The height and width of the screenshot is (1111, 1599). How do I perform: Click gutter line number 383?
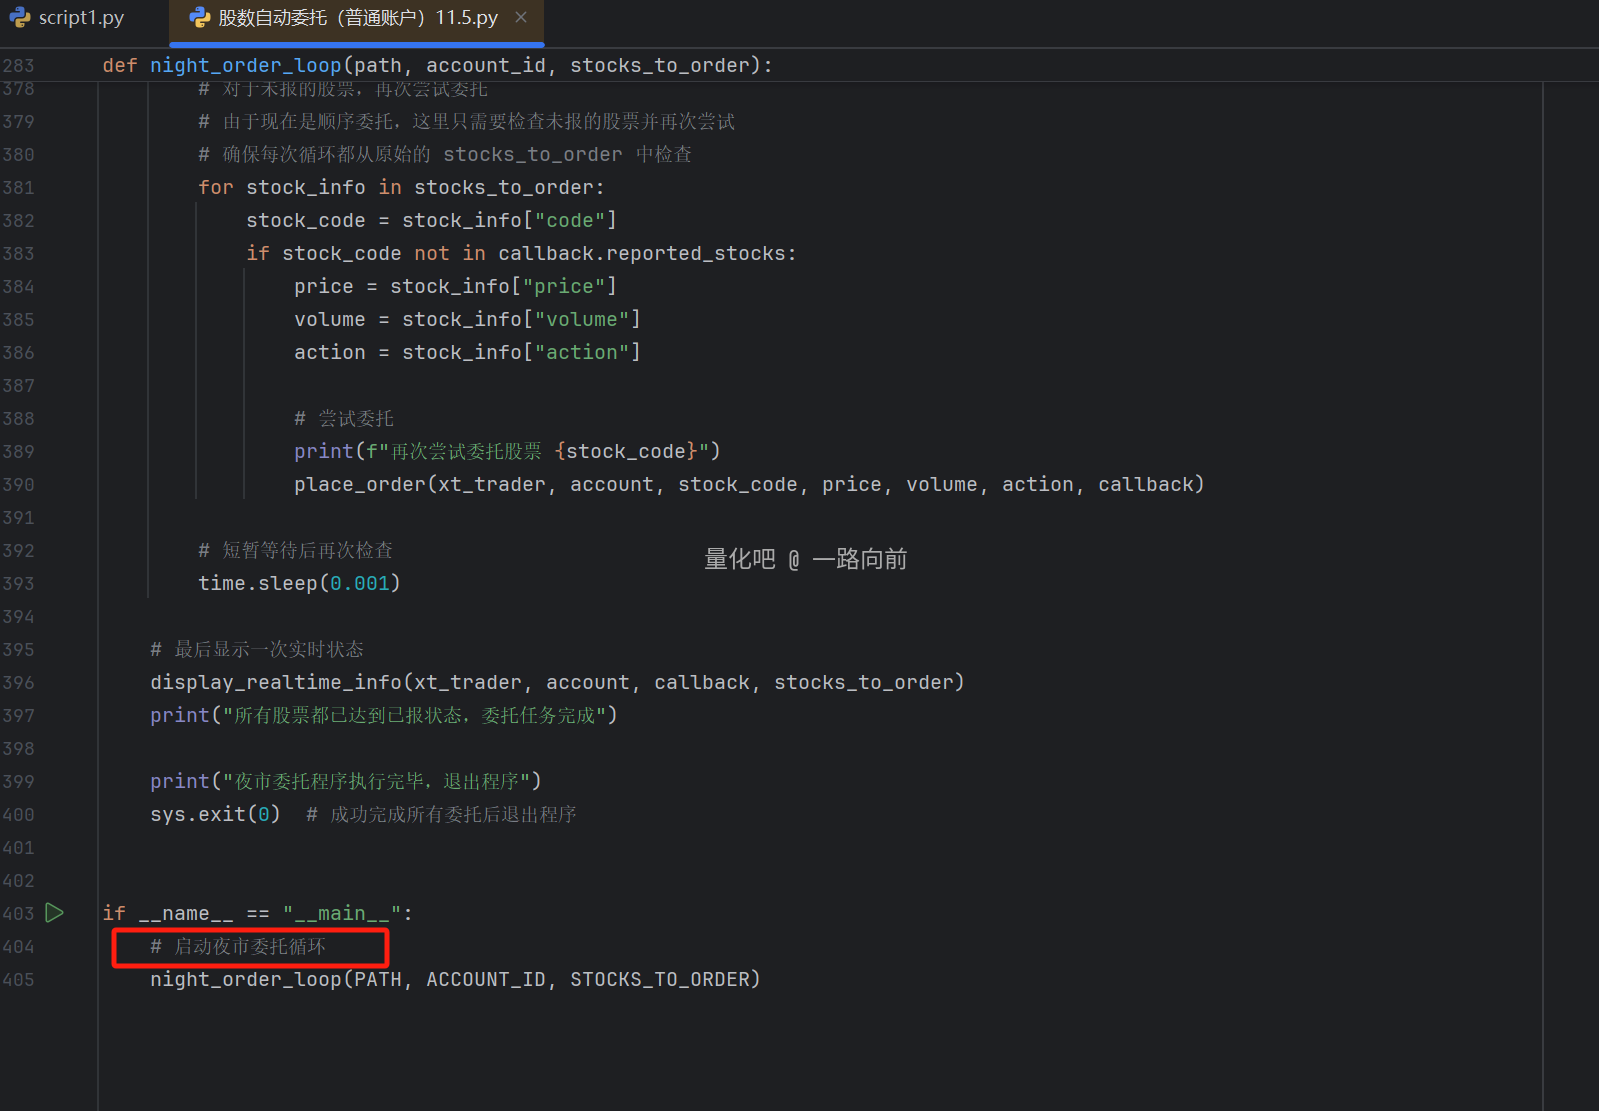19,253
